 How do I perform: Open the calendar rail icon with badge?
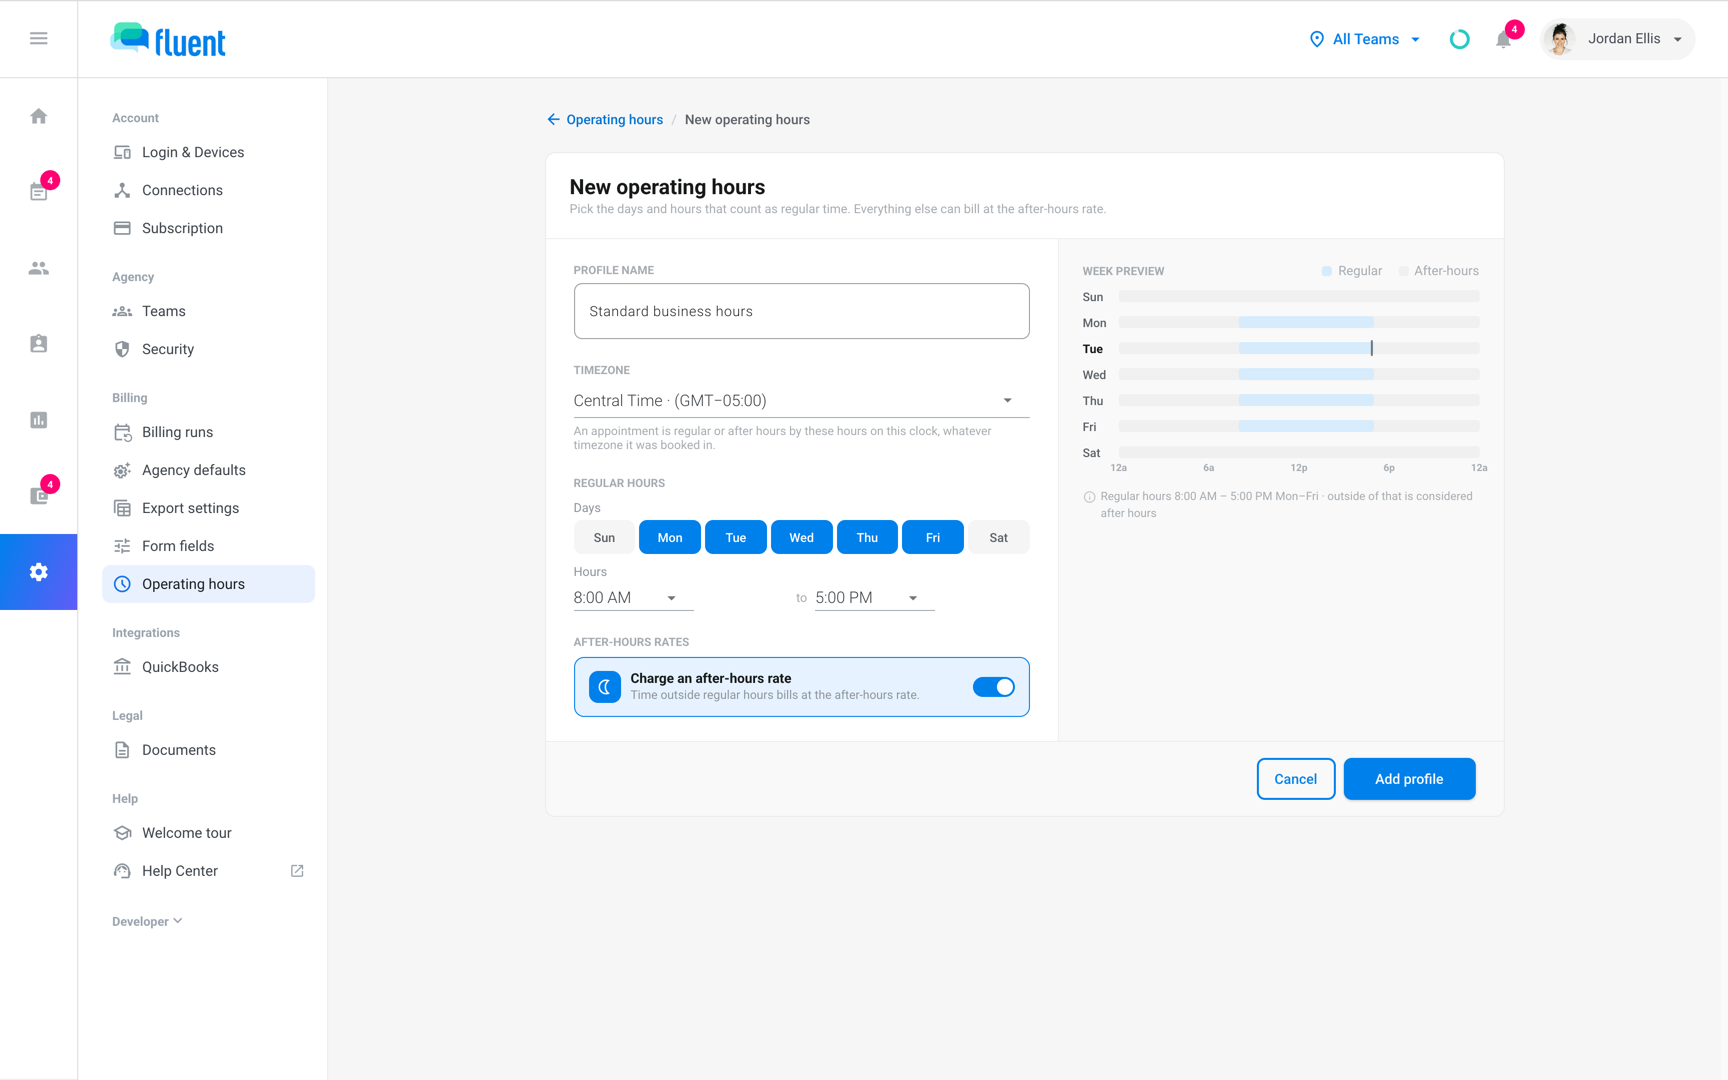[38, 192]
